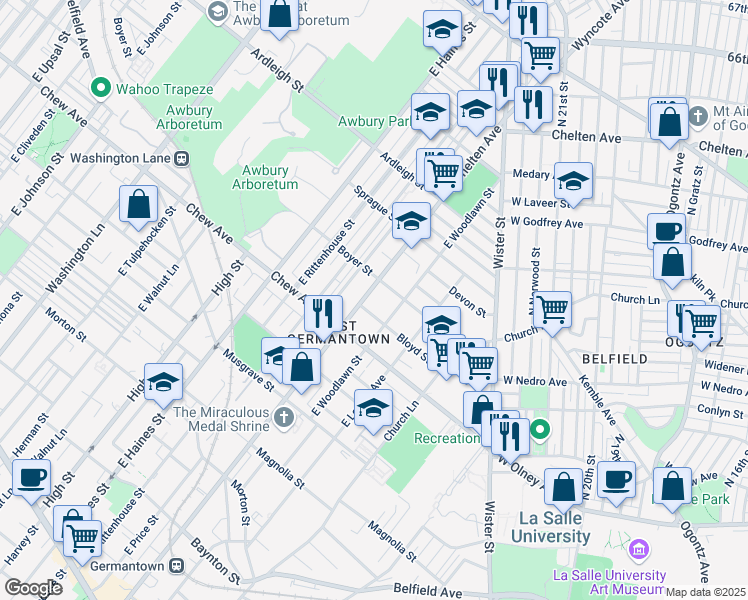Click the La Salle University label
This screenshot has width=748, height=600.
tap(551, 527)
